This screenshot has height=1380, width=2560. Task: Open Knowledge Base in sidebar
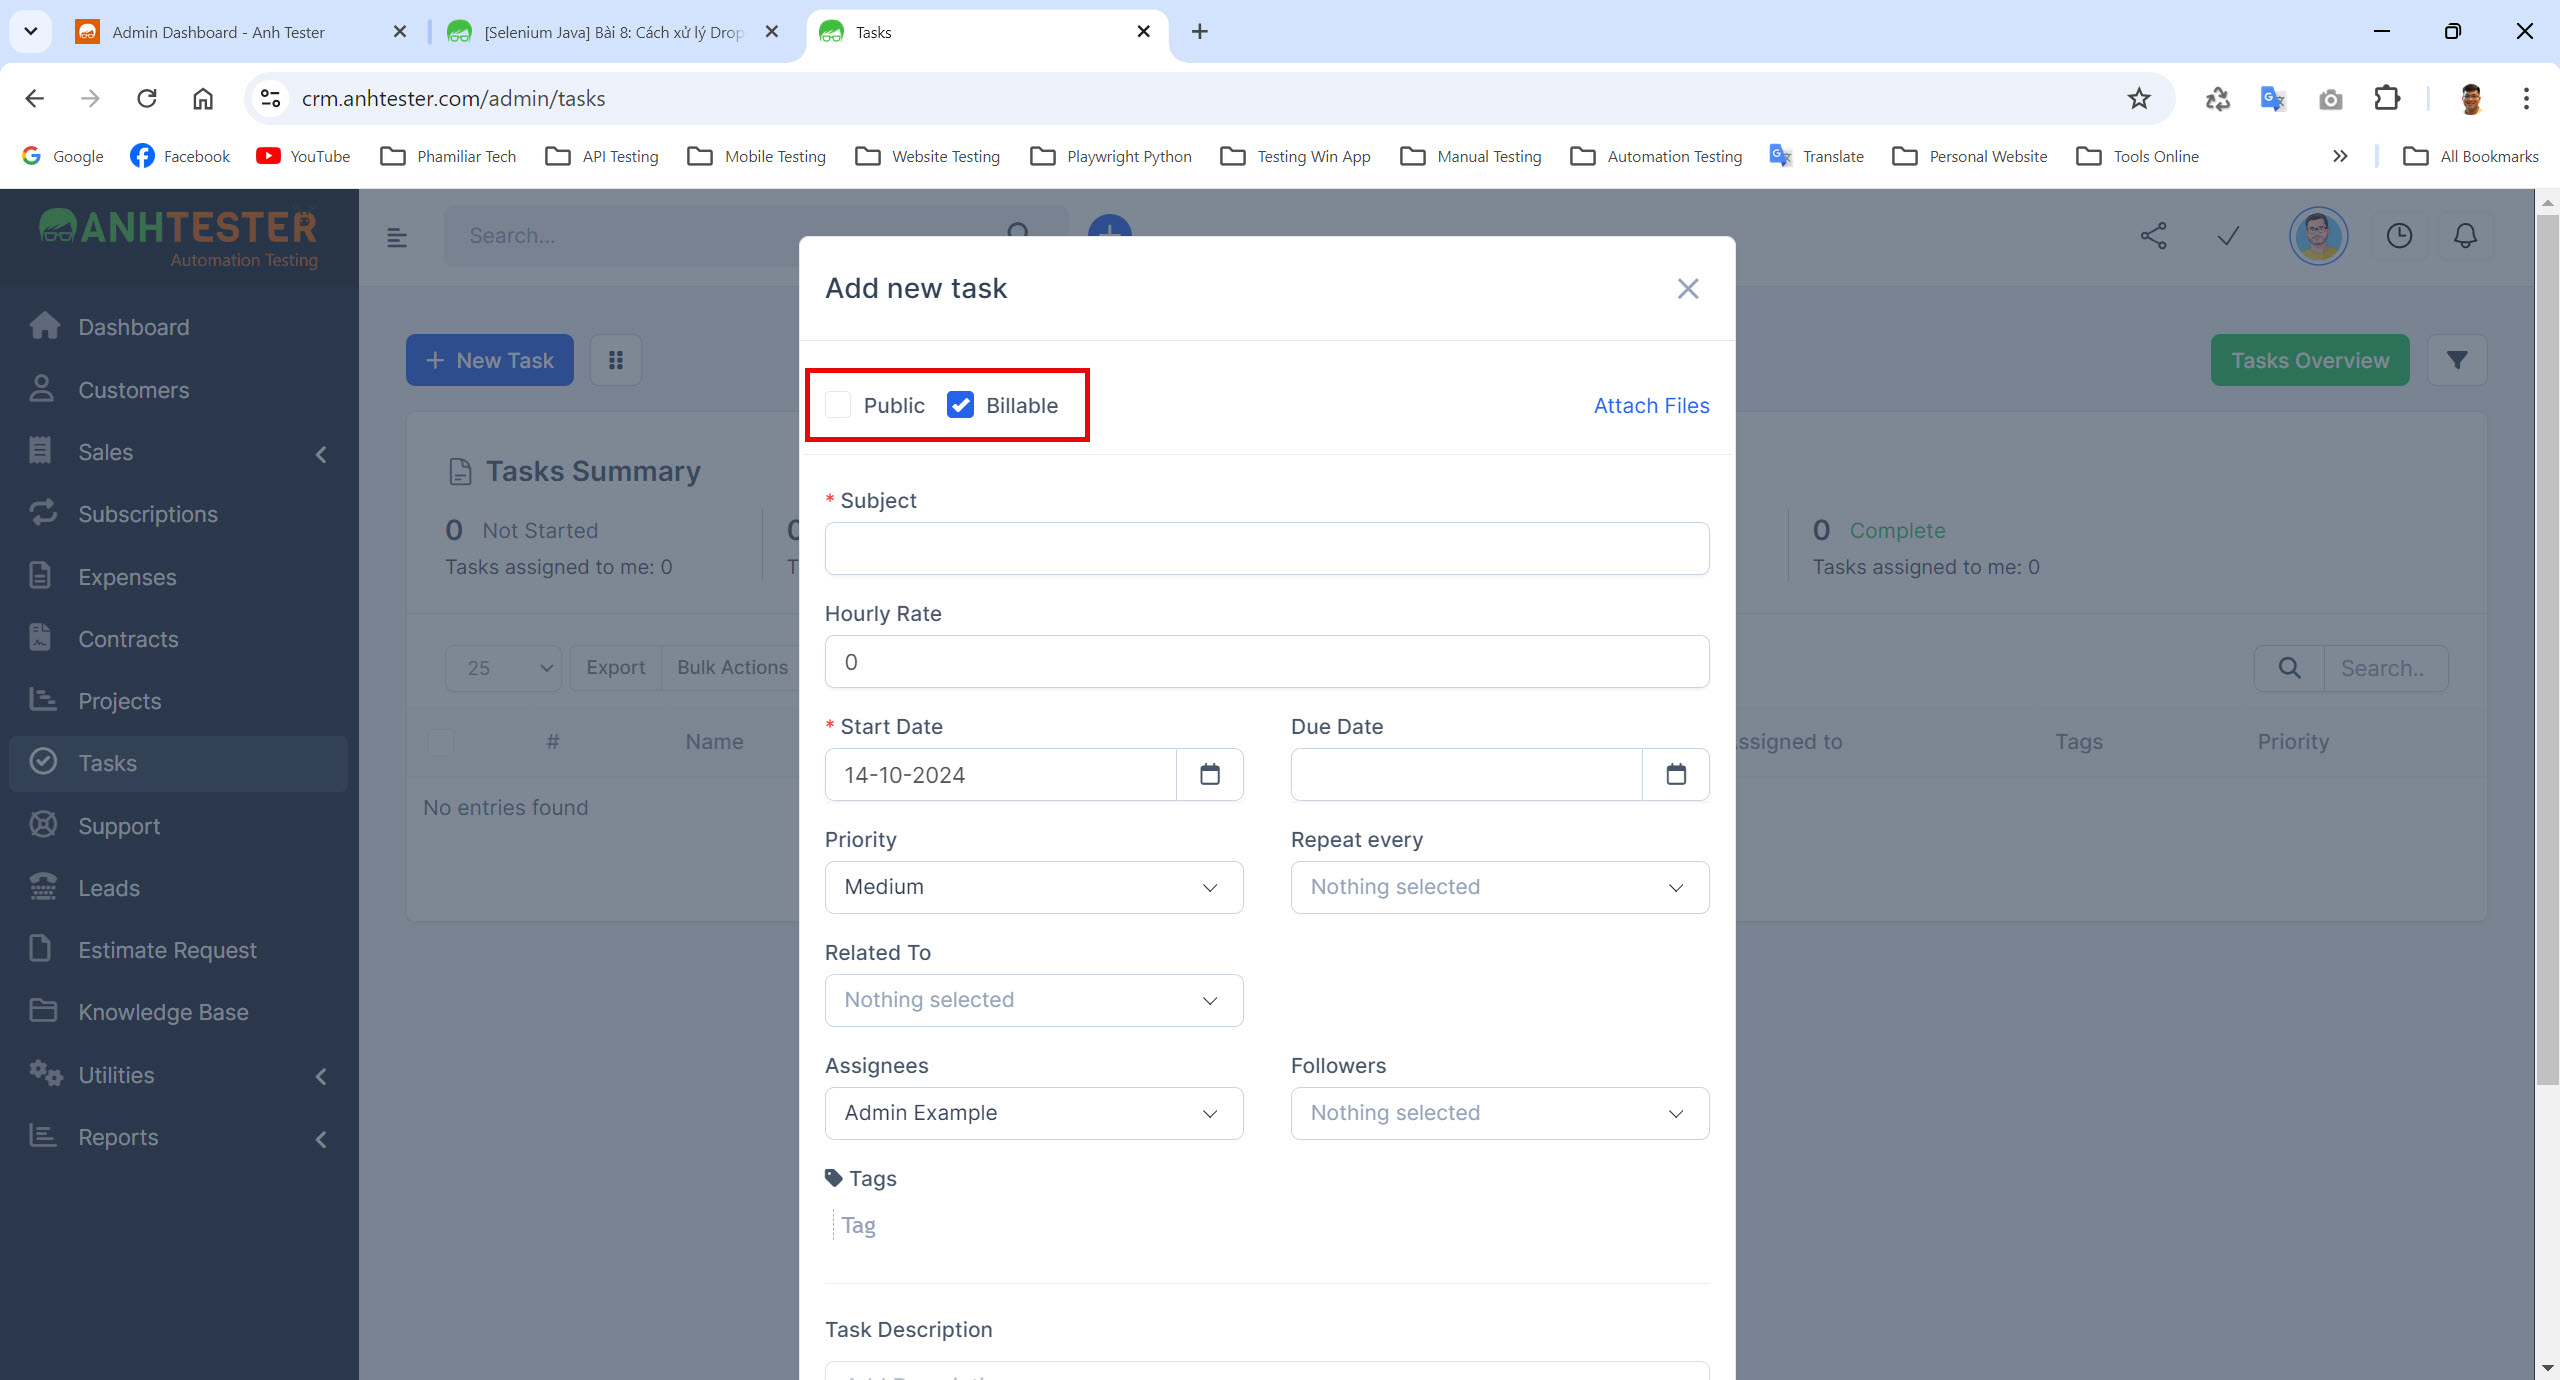pos(178,1012)
